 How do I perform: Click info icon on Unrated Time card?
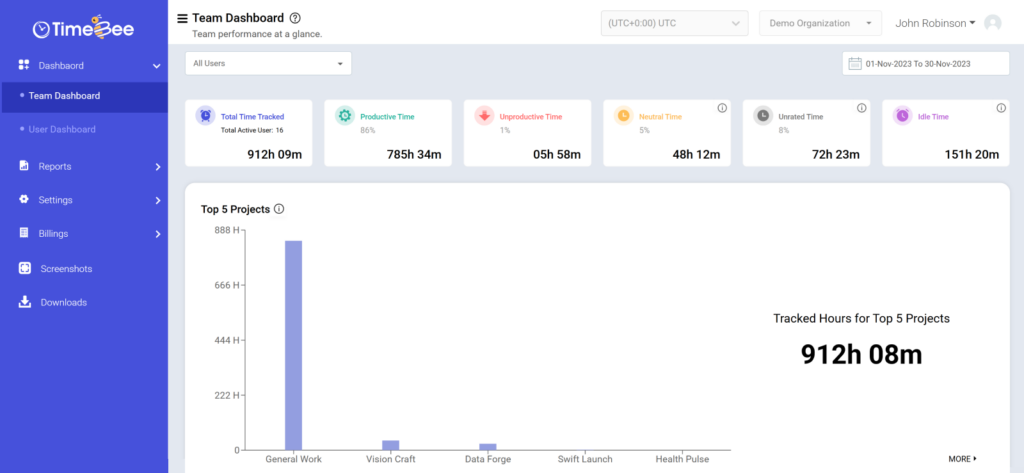pyautogui.click(x=861, y=108)
